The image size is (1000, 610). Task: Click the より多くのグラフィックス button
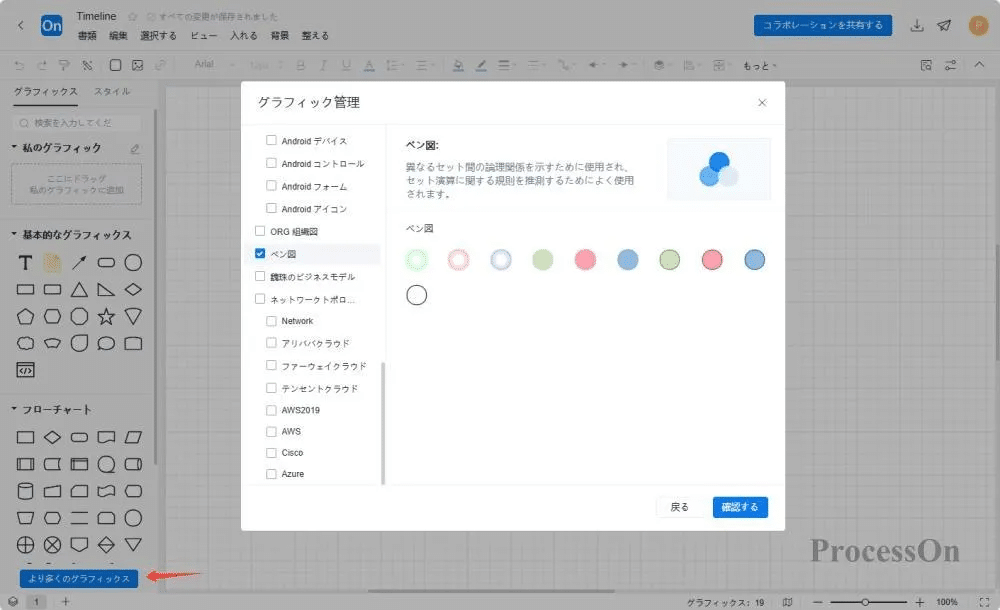click(x=77, y=578)
